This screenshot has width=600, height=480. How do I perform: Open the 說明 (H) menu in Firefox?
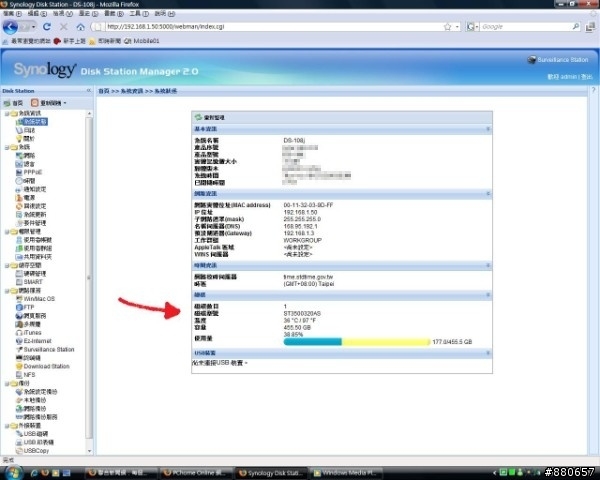165,13
